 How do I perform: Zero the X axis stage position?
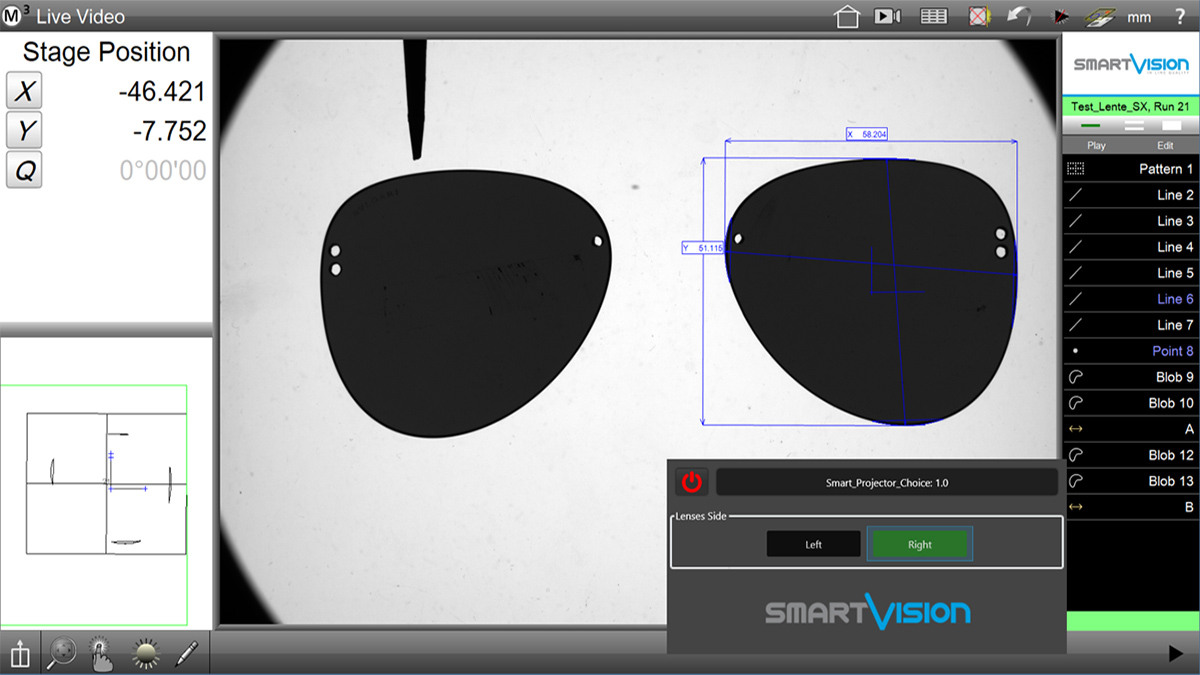pos(24,92)
